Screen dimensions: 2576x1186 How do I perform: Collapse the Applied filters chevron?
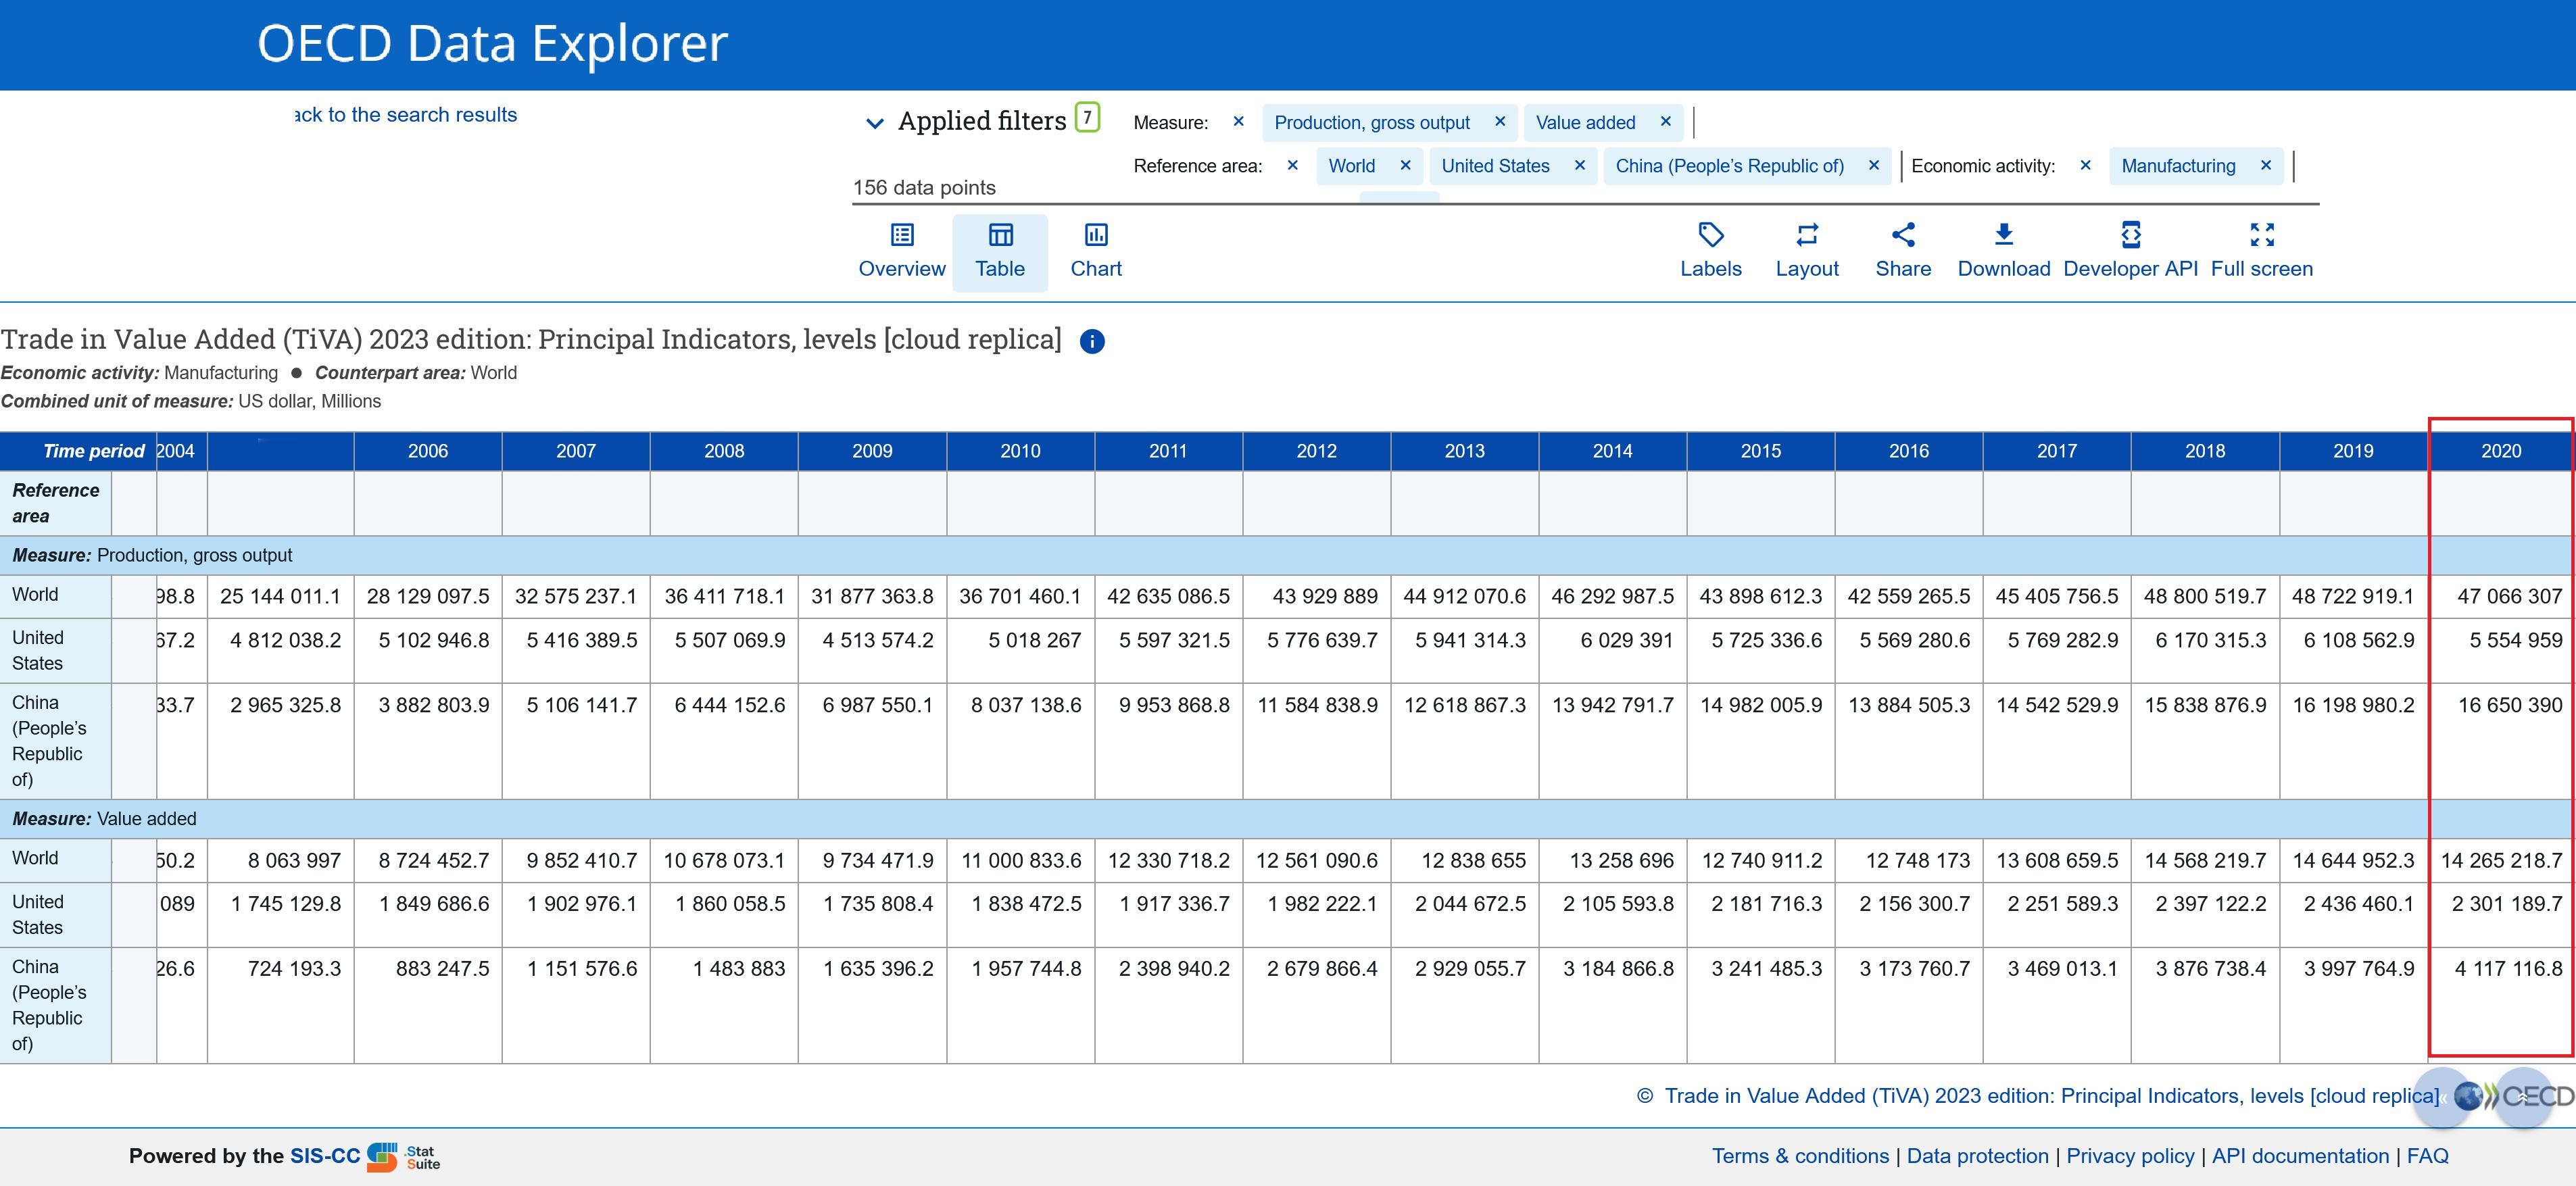tap(874, 123)
